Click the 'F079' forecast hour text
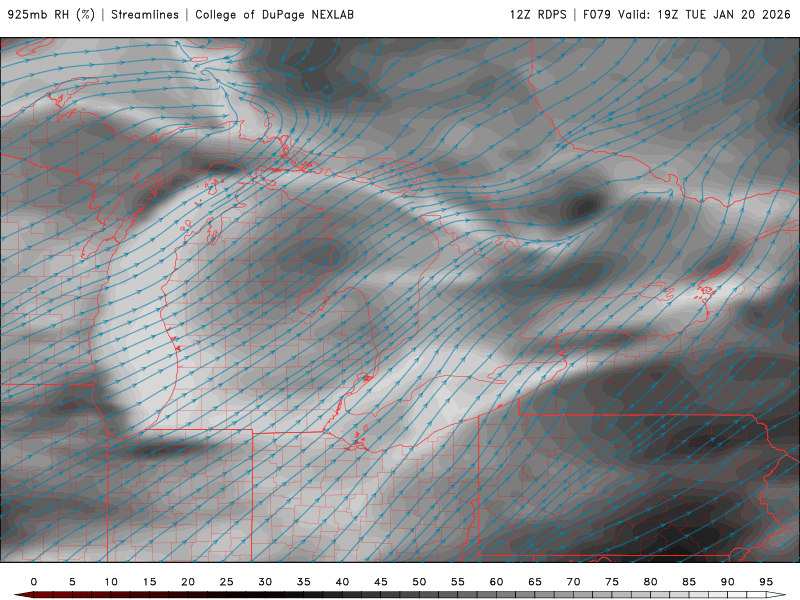This screenshot has height=600, width=800. tap(597, 14)
